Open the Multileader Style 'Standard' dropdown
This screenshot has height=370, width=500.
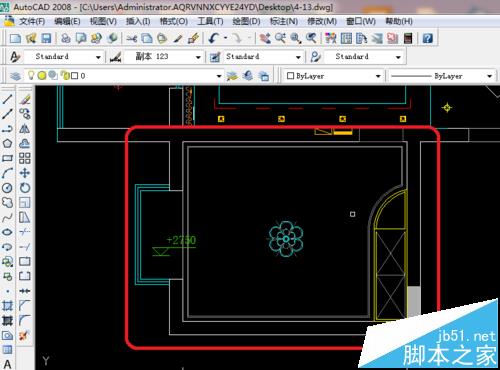pyautogui.click(x=364, y=57)
